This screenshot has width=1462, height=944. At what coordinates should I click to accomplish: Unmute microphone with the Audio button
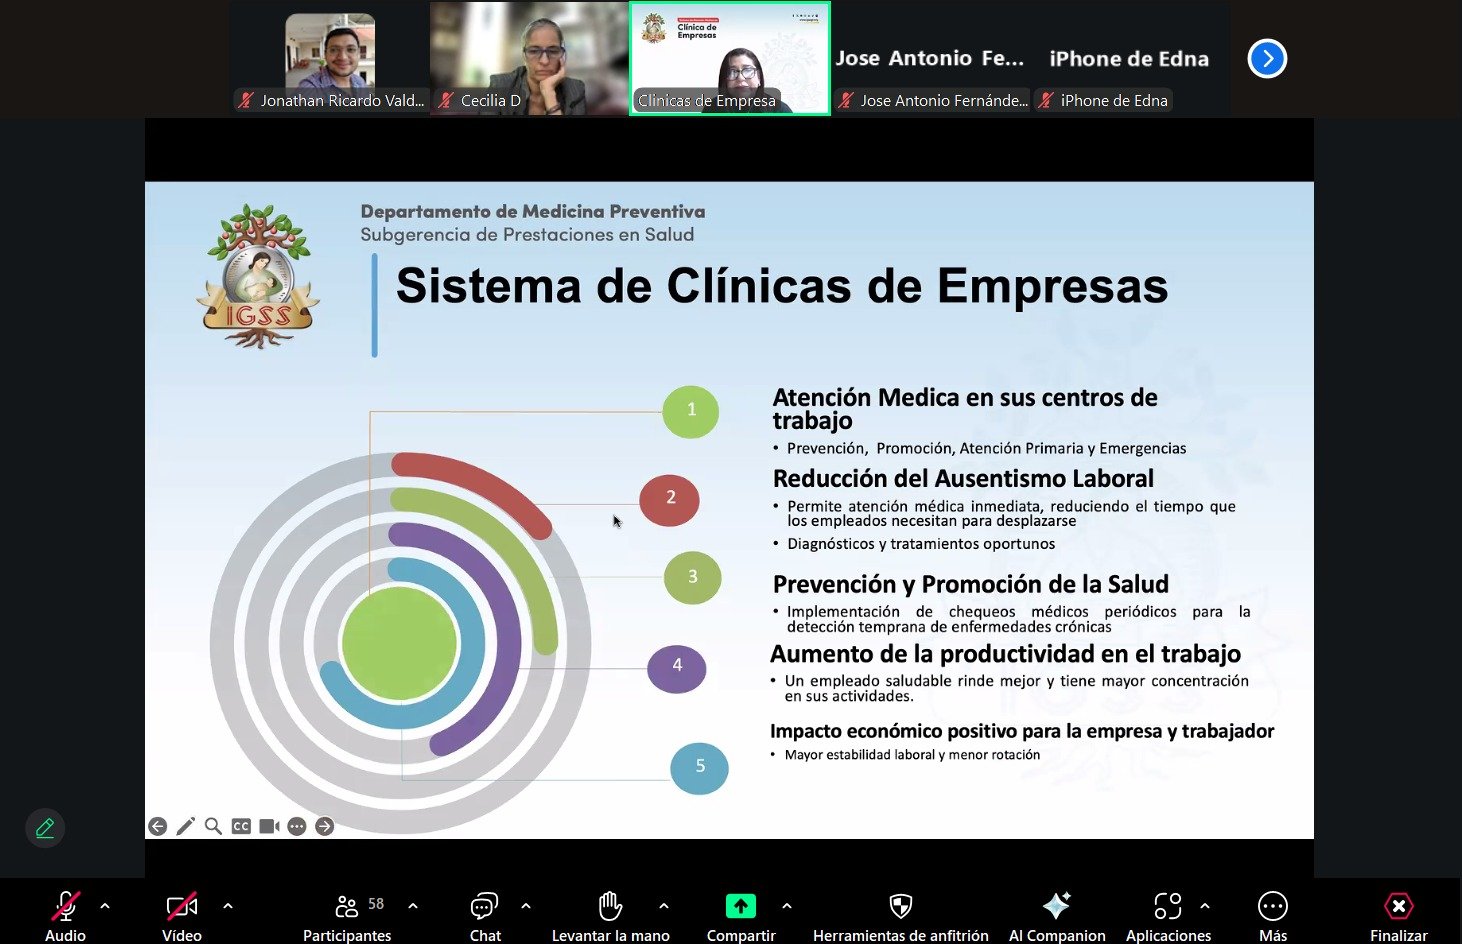click(x=65, y=907)
